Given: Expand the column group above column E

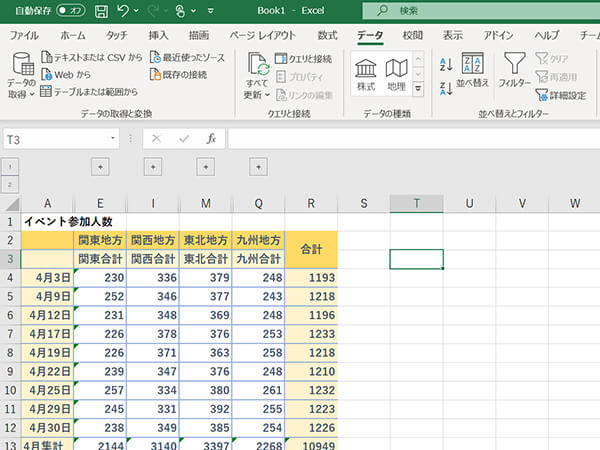Looking at the screenshot, I should [x=99, y=166].
